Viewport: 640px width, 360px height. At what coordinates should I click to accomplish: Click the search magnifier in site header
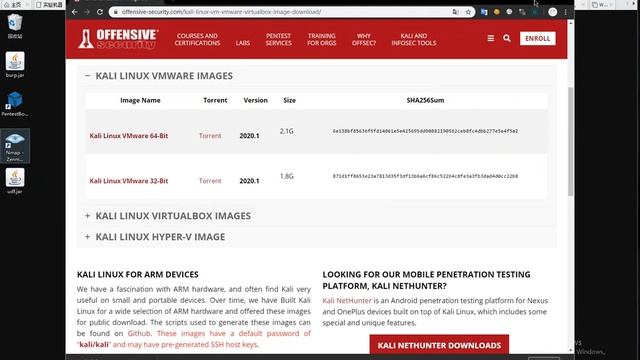coord(507,38)
